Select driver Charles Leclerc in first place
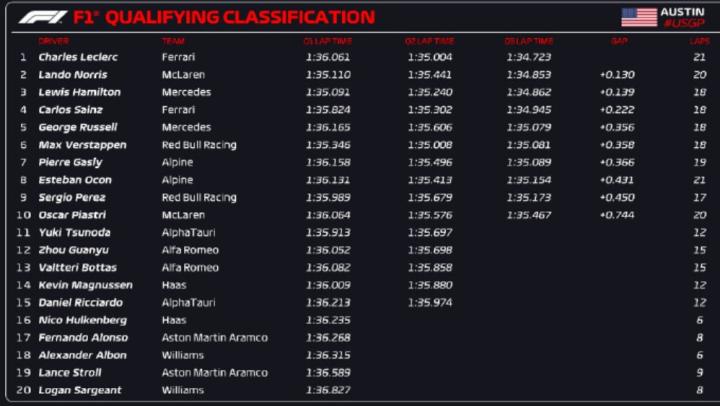 point(77,57)
